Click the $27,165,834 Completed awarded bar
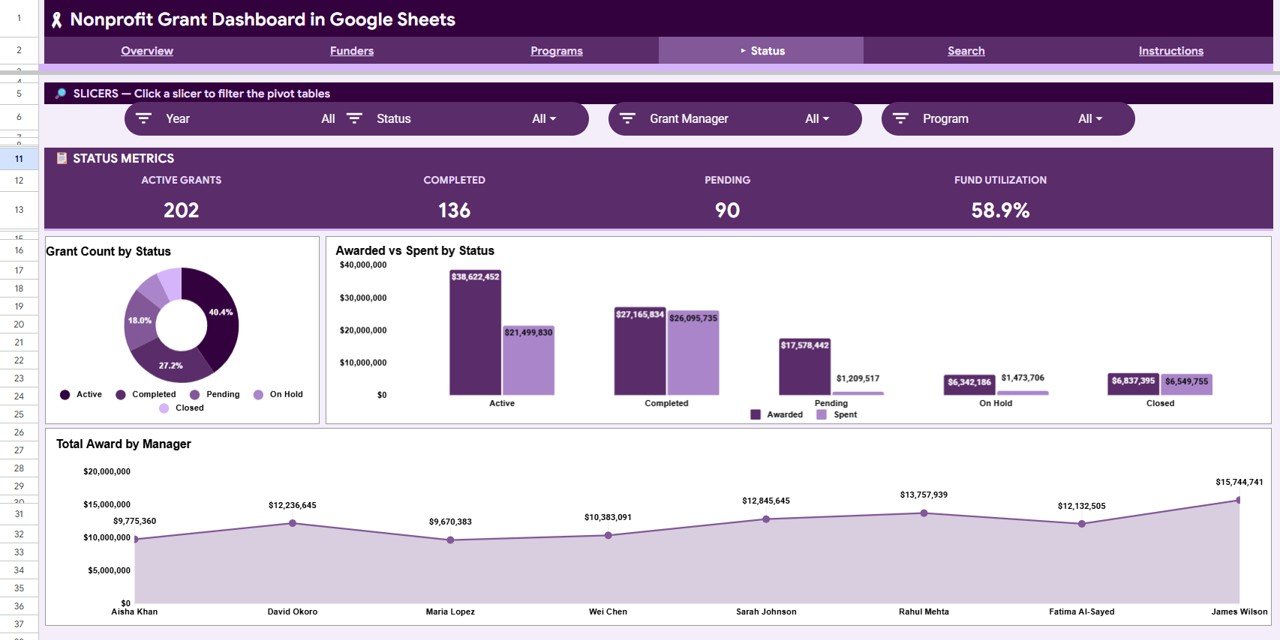1280x640 pixels. click(x=640, y=351)
